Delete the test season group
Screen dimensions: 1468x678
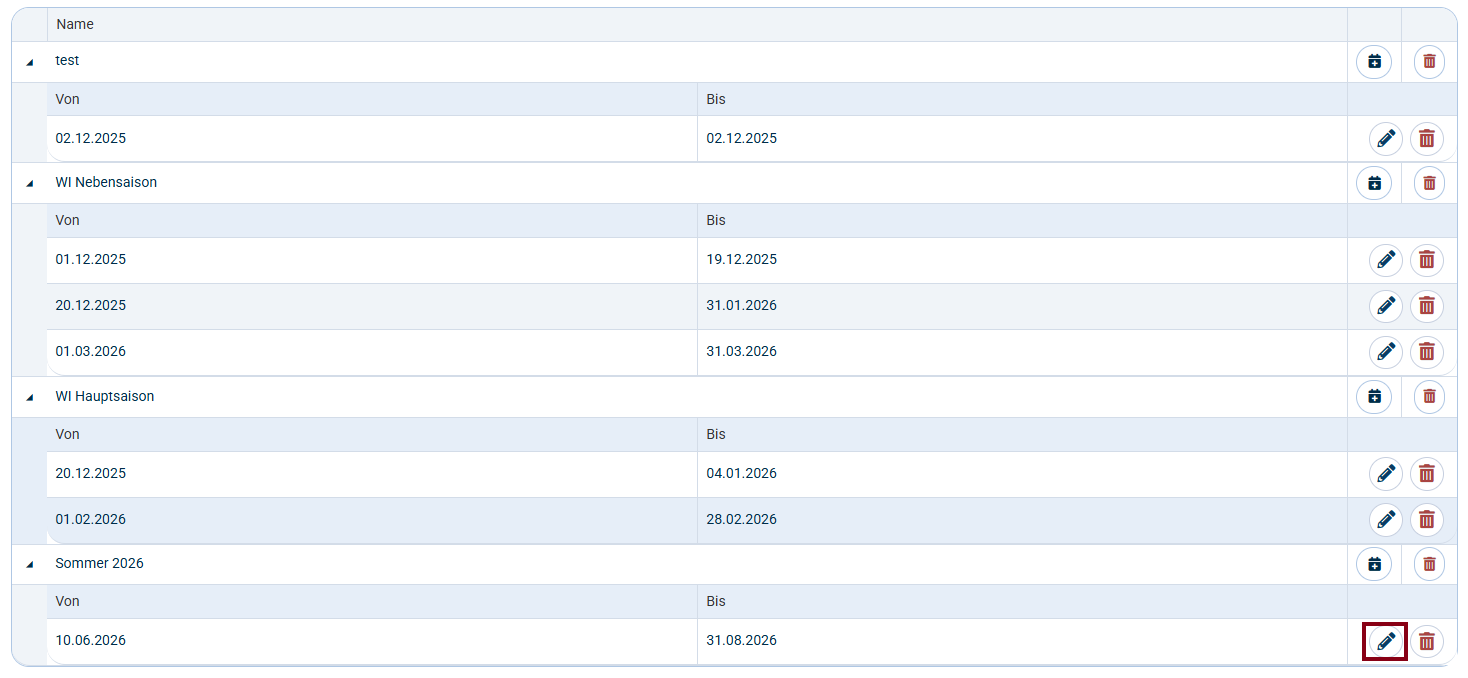(x=1429, y=62)
